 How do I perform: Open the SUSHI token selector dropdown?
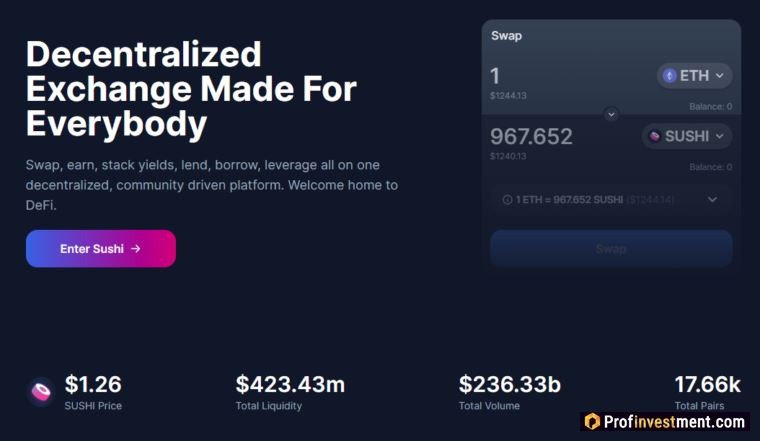click(x=687, y=136)
